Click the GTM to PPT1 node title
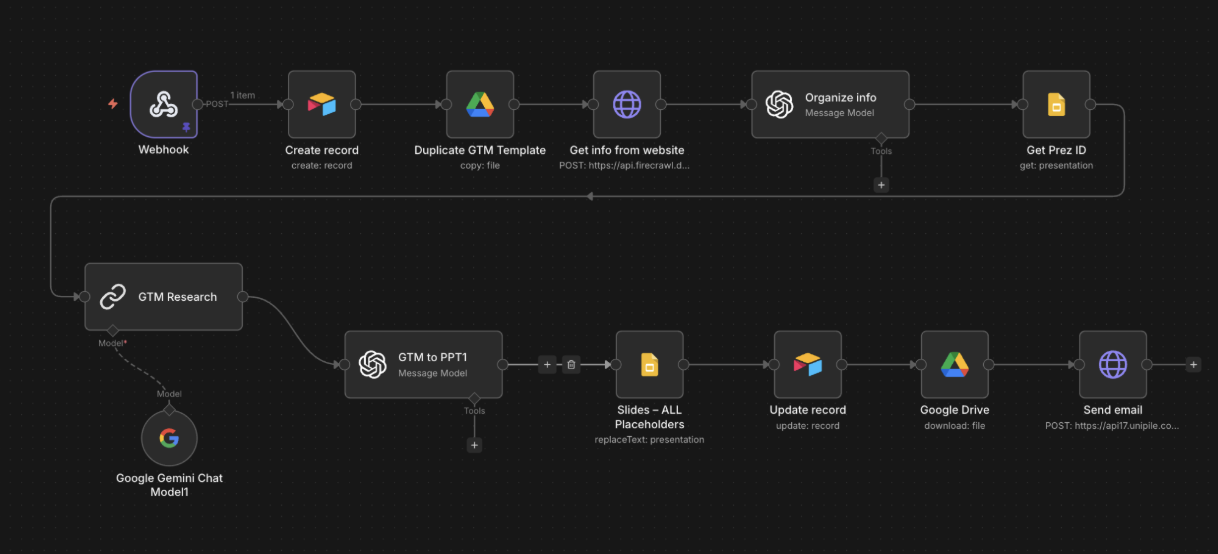The height and width of the screenshot is (554, 1218). 434,357
